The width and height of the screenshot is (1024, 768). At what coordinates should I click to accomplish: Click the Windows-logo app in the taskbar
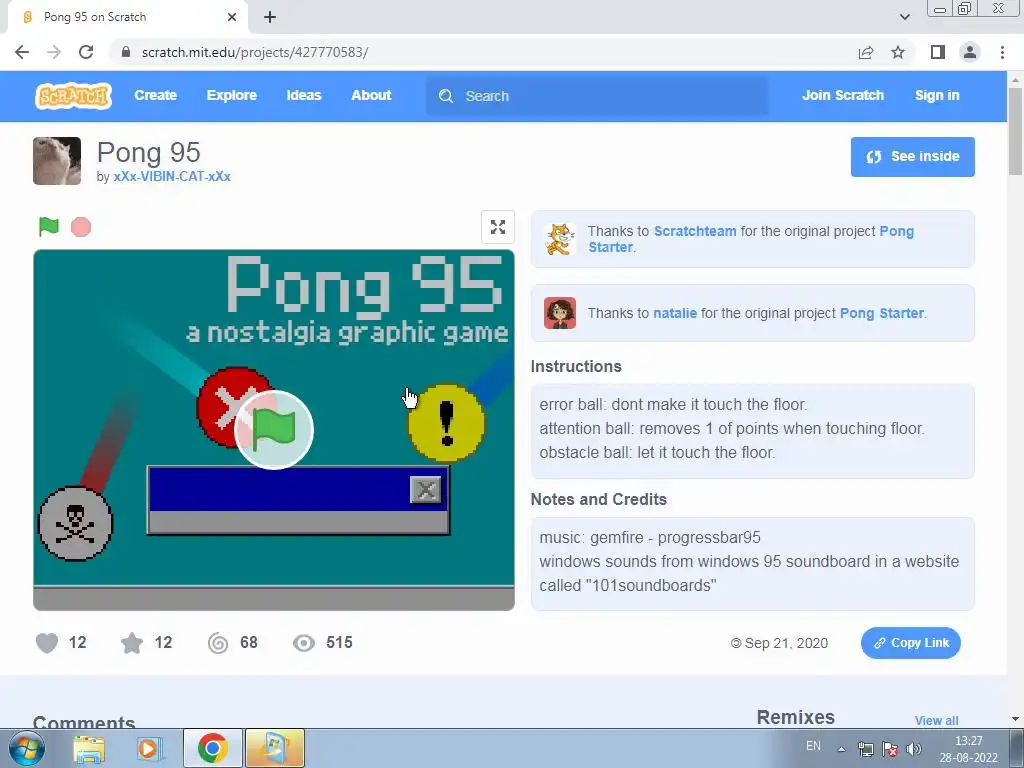274,748
